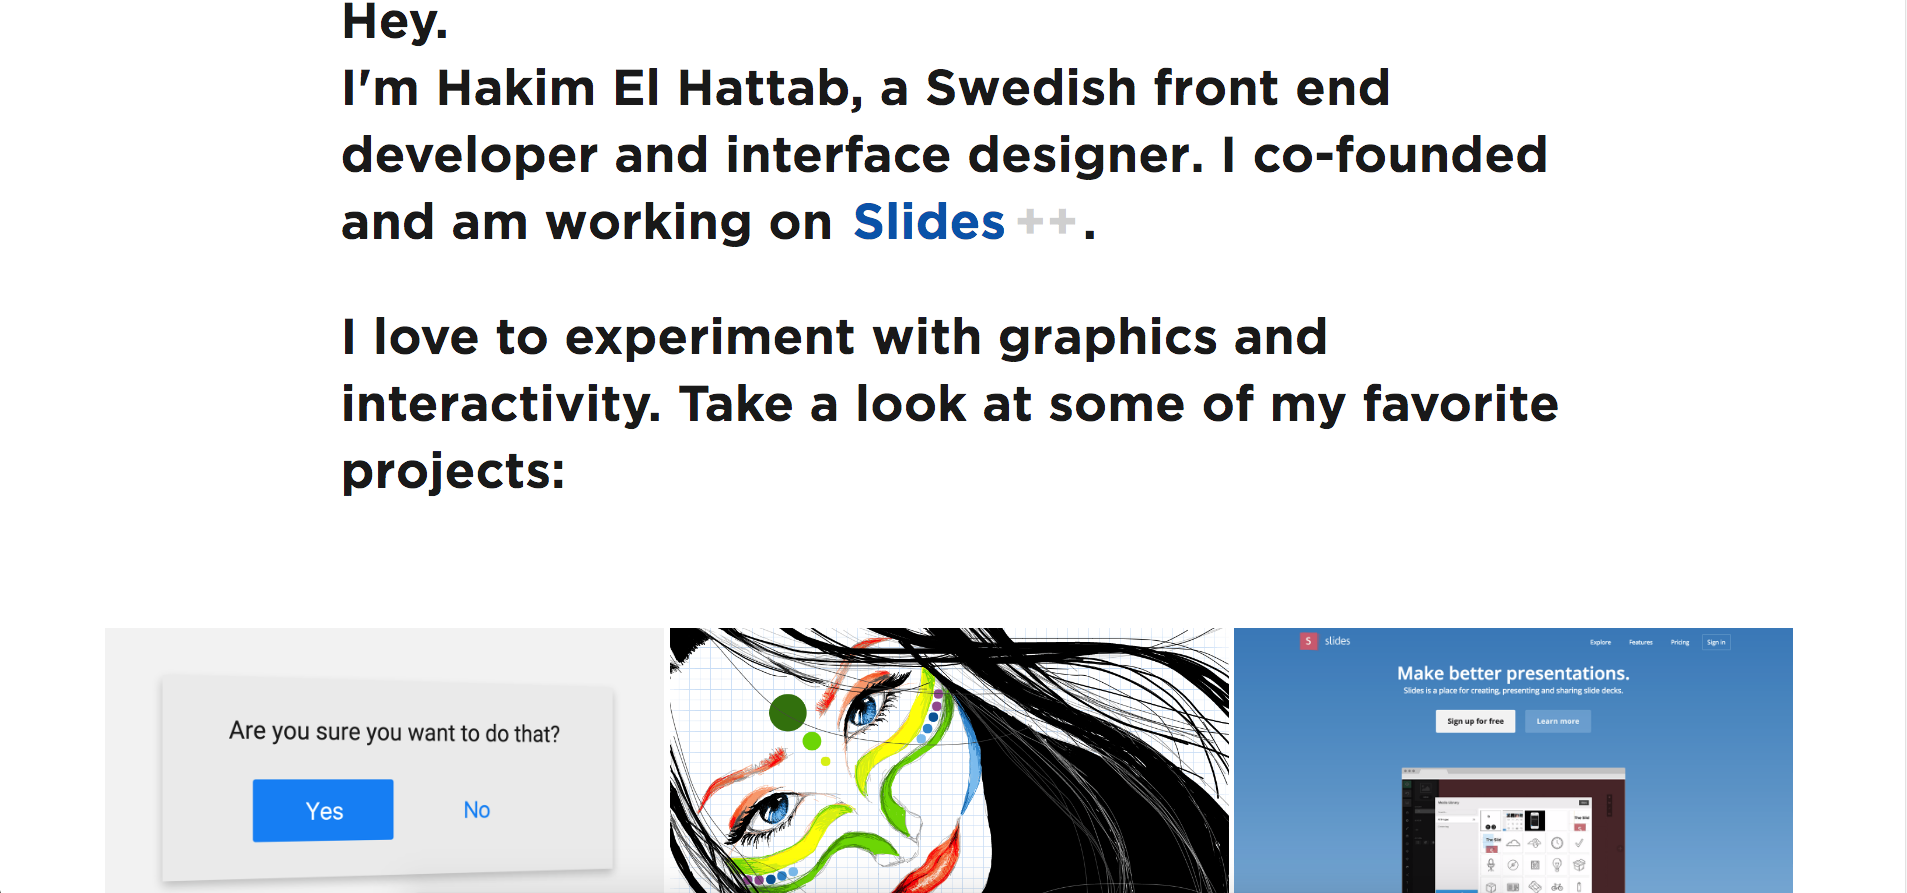This screenshot has width=1907, height=893.
Task: Click the Yes button in the dialog preview
Action: (x=323, y=810)
